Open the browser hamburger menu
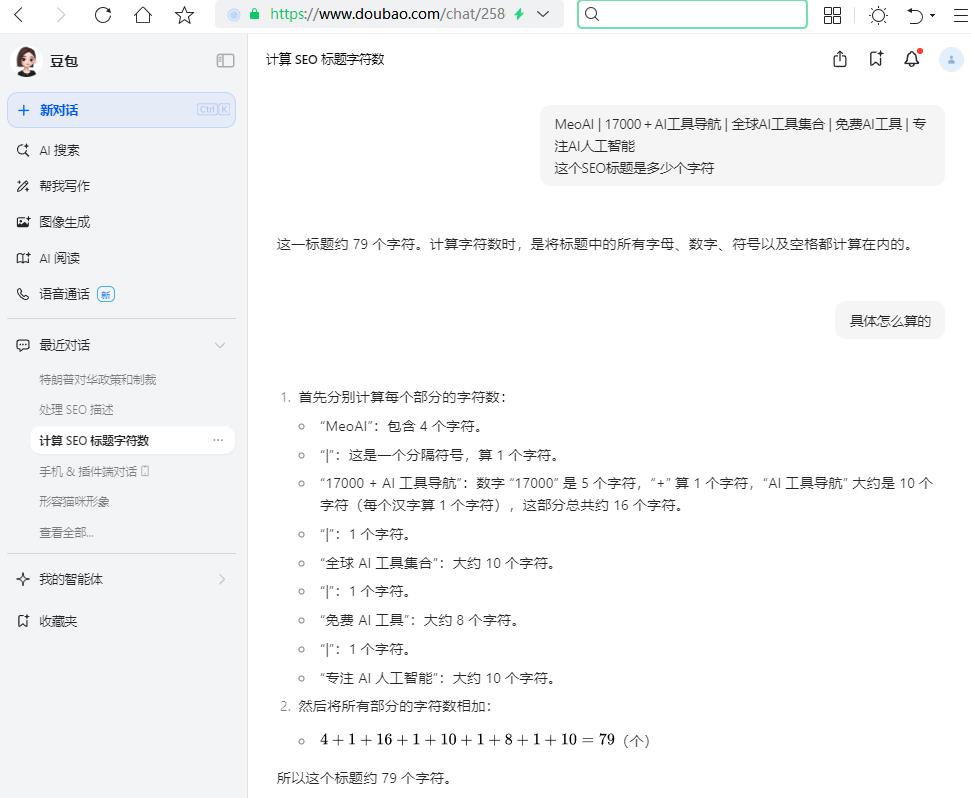 tap(961, 15)
